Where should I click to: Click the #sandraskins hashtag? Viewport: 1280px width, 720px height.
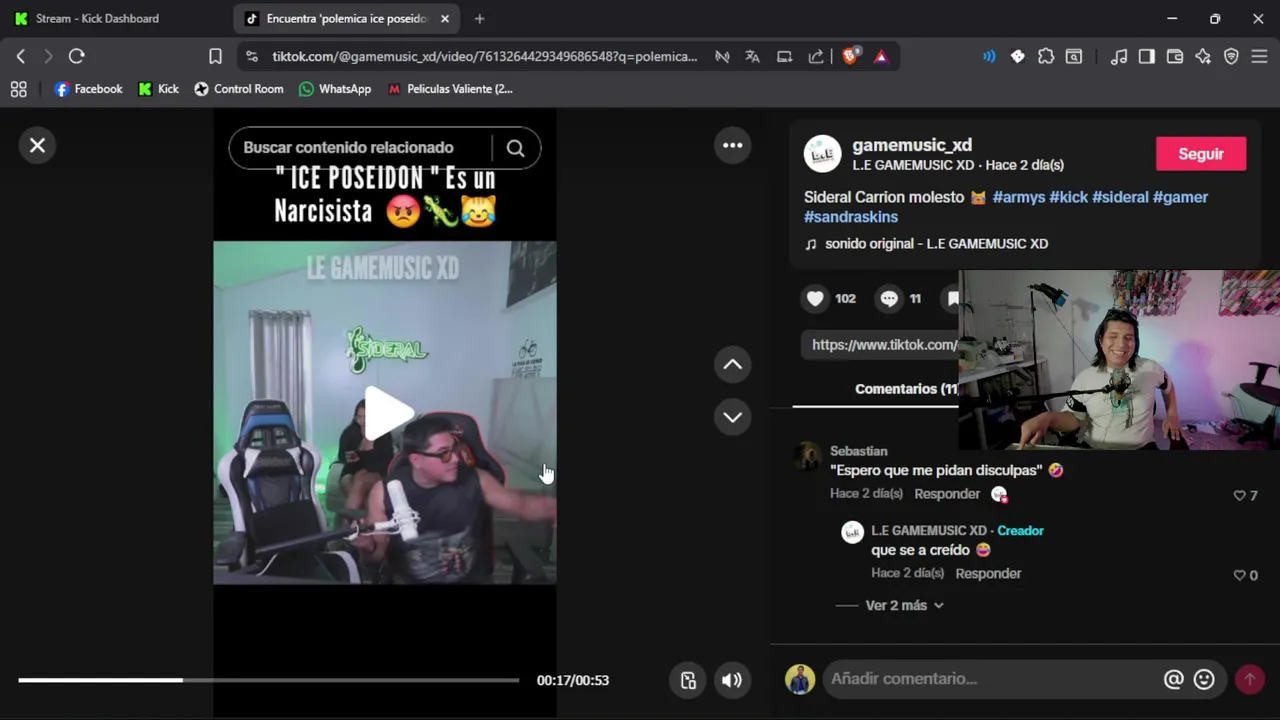pos(851,217)
